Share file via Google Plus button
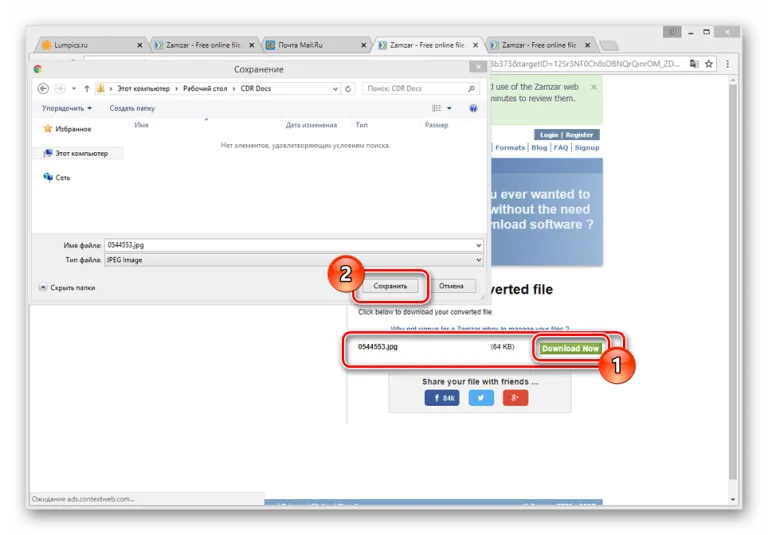The width and height of the screenshot is (768, 535). click(x=515, y=398)
